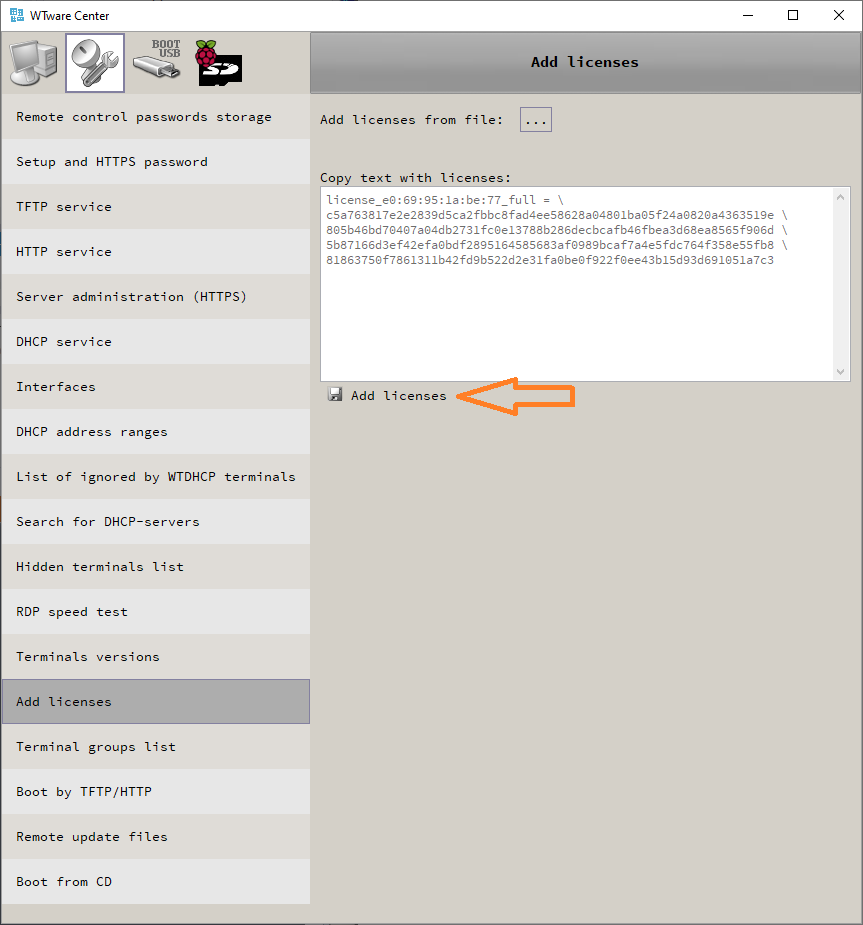This screenshot has width=863, height=925.
Task: Open the terminals computer icon tab
Action: click(x=32, y=63)
